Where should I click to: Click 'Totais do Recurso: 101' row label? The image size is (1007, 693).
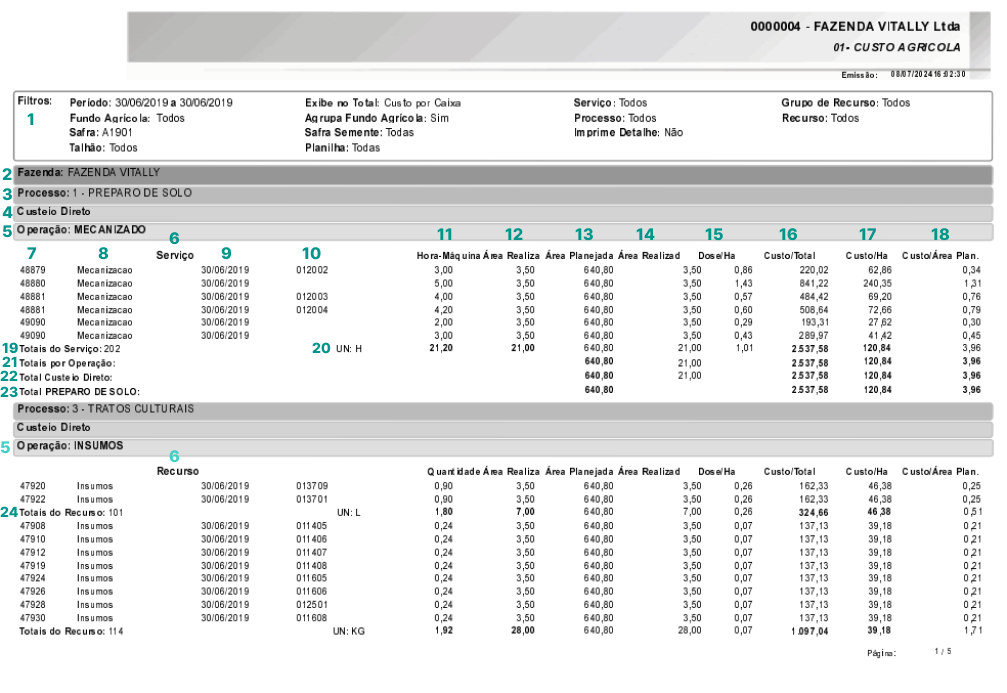tap(71, 513)
